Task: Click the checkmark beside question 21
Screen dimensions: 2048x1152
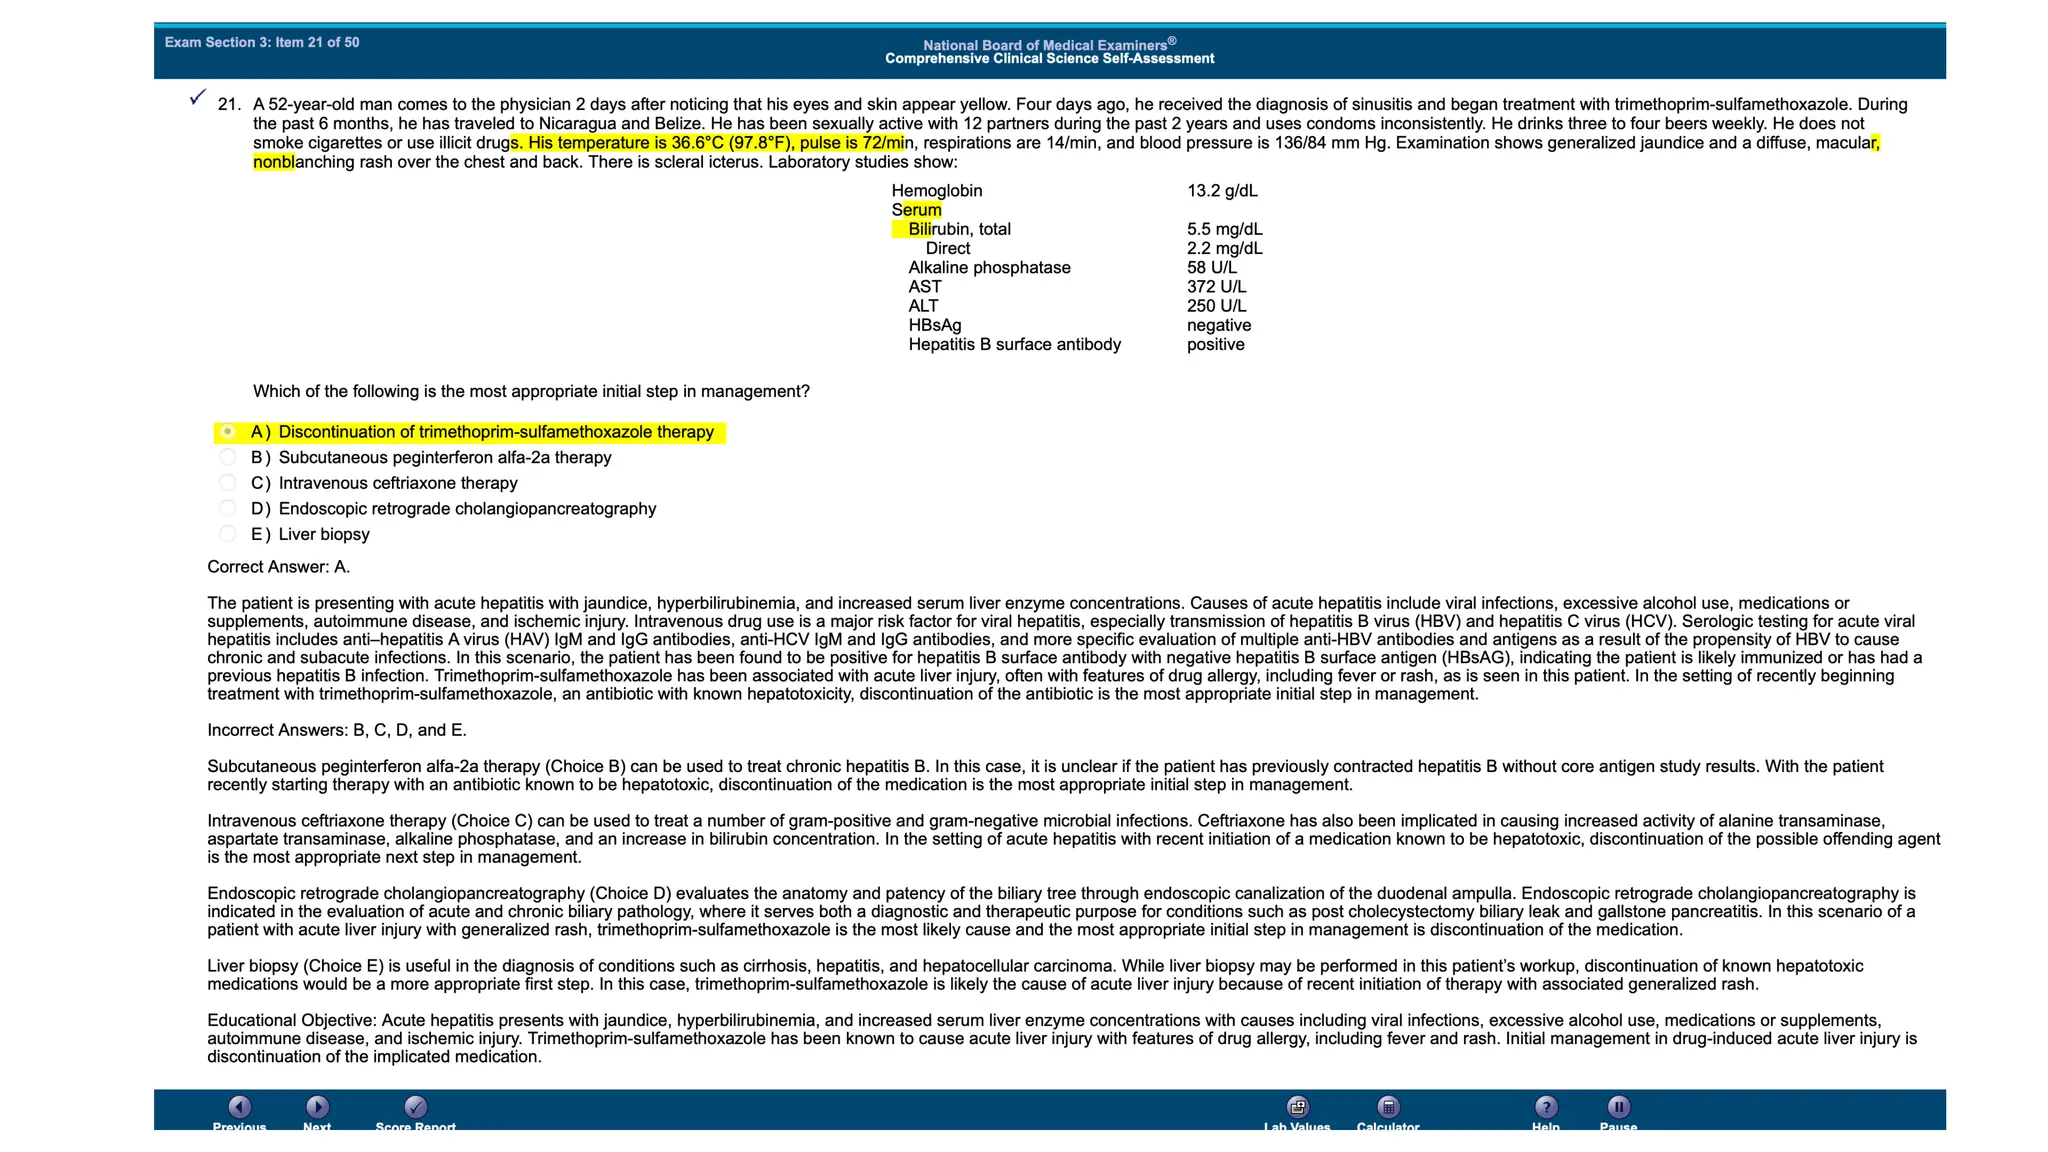Action: [198, 97]
